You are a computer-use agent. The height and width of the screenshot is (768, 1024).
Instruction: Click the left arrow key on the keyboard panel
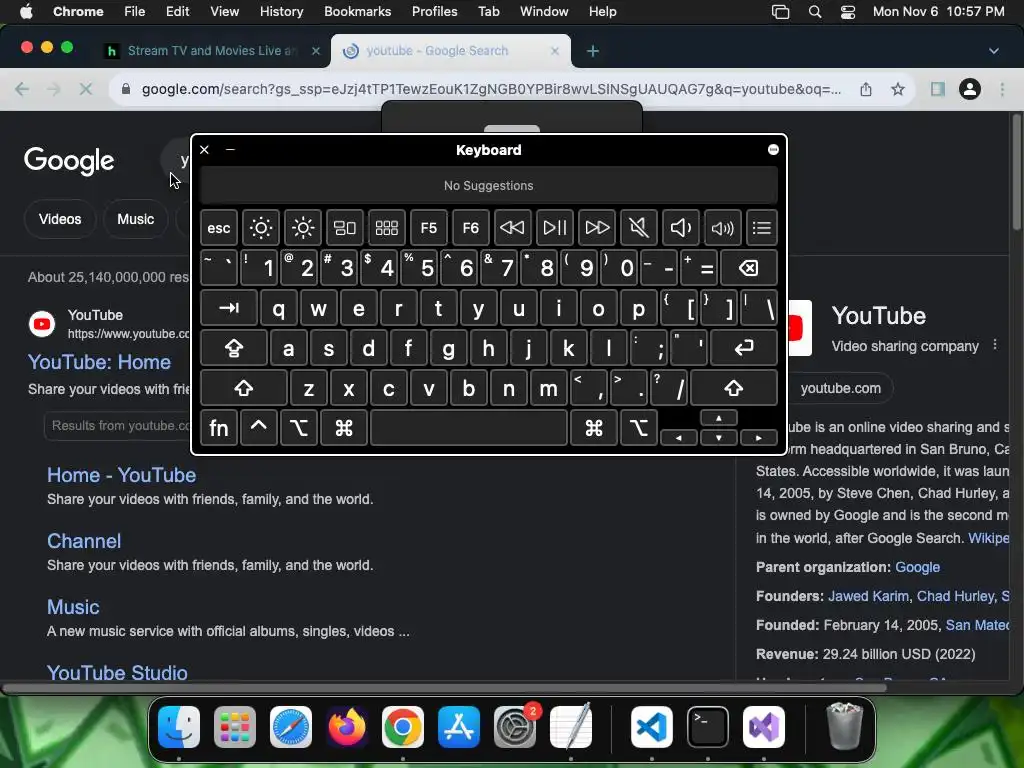(679, 438)
